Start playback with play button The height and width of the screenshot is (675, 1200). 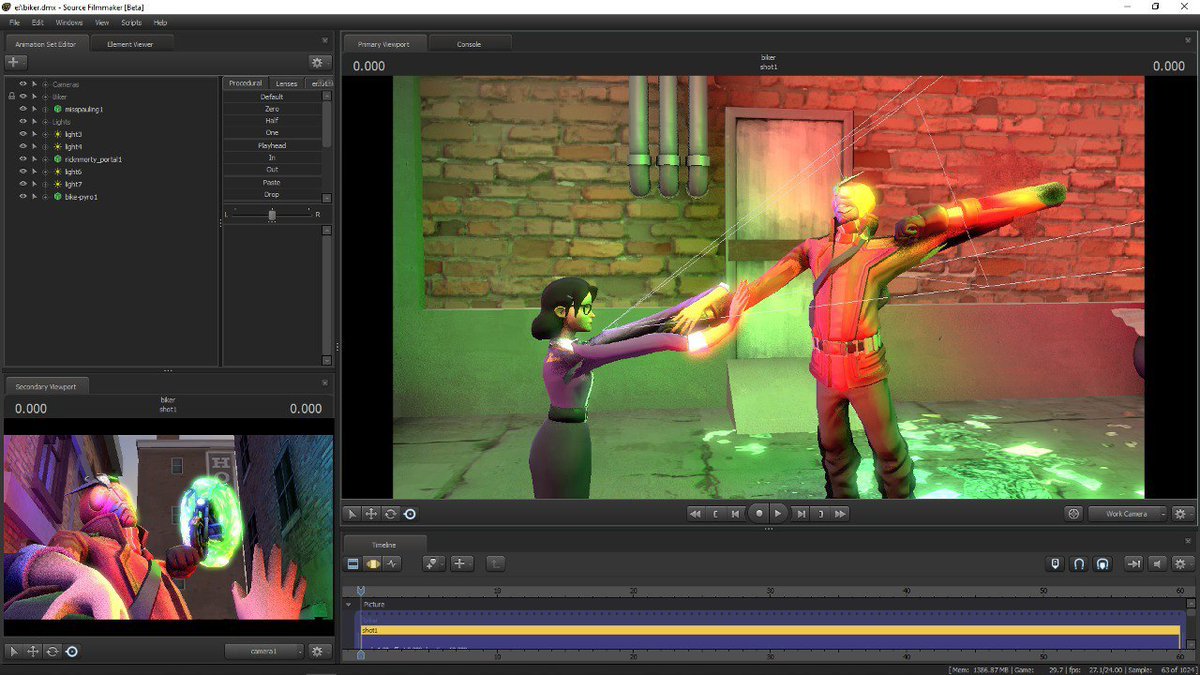coord(779,513)
